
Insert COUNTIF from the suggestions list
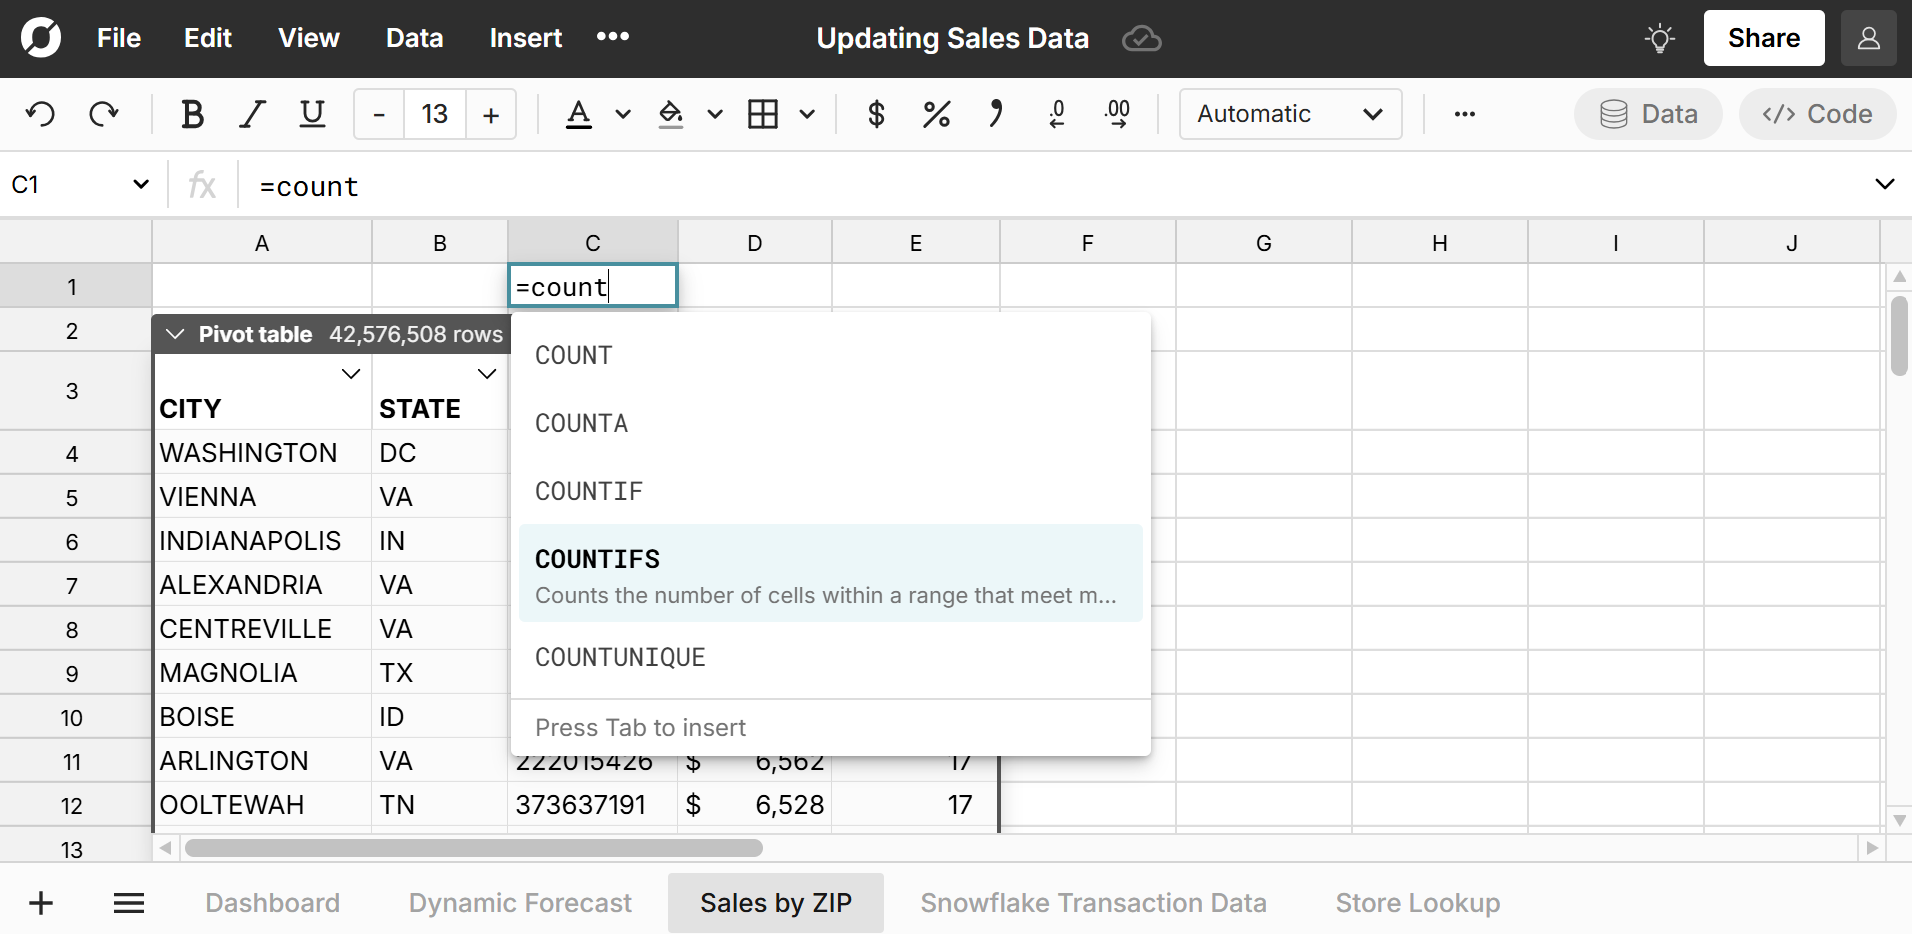coord(589,490)
